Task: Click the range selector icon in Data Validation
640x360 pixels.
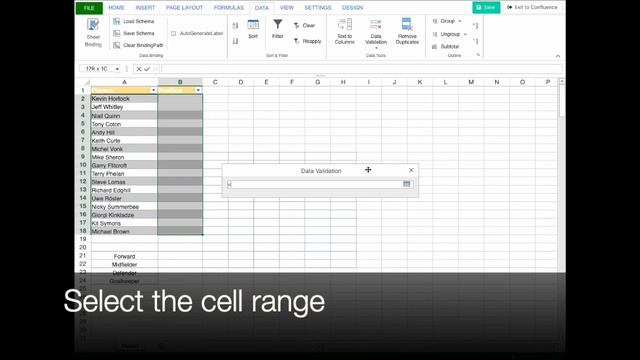Action: tap(407, 184)
